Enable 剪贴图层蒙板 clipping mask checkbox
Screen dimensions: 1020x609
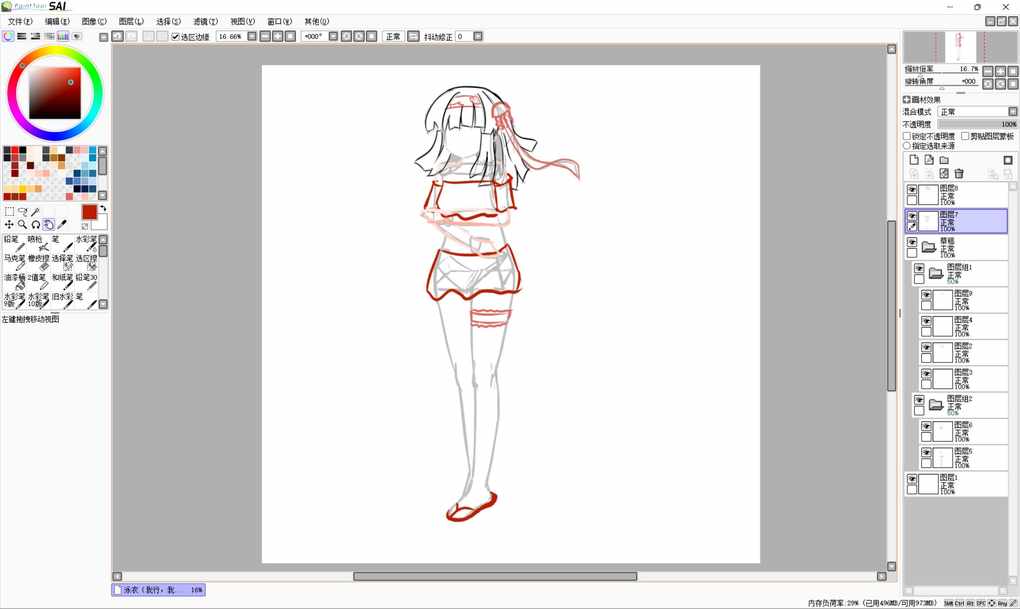tap(965, 136)
